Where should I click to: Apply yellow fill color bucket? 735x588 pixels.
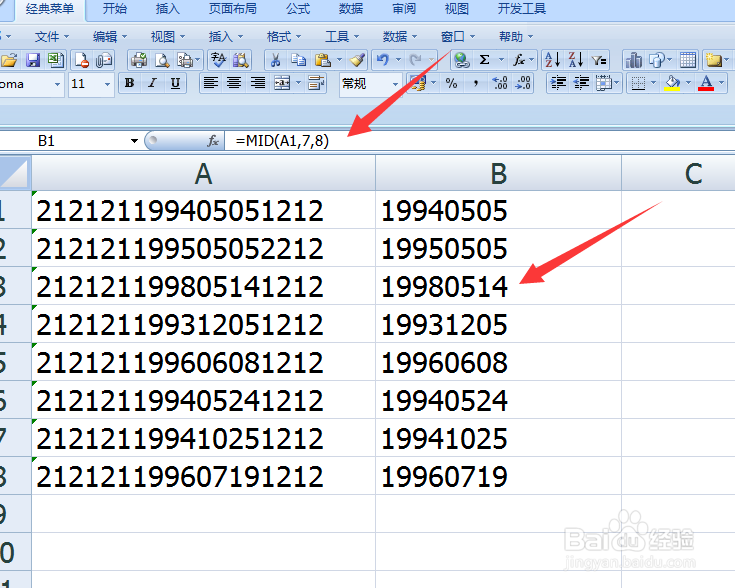point(672,83)
